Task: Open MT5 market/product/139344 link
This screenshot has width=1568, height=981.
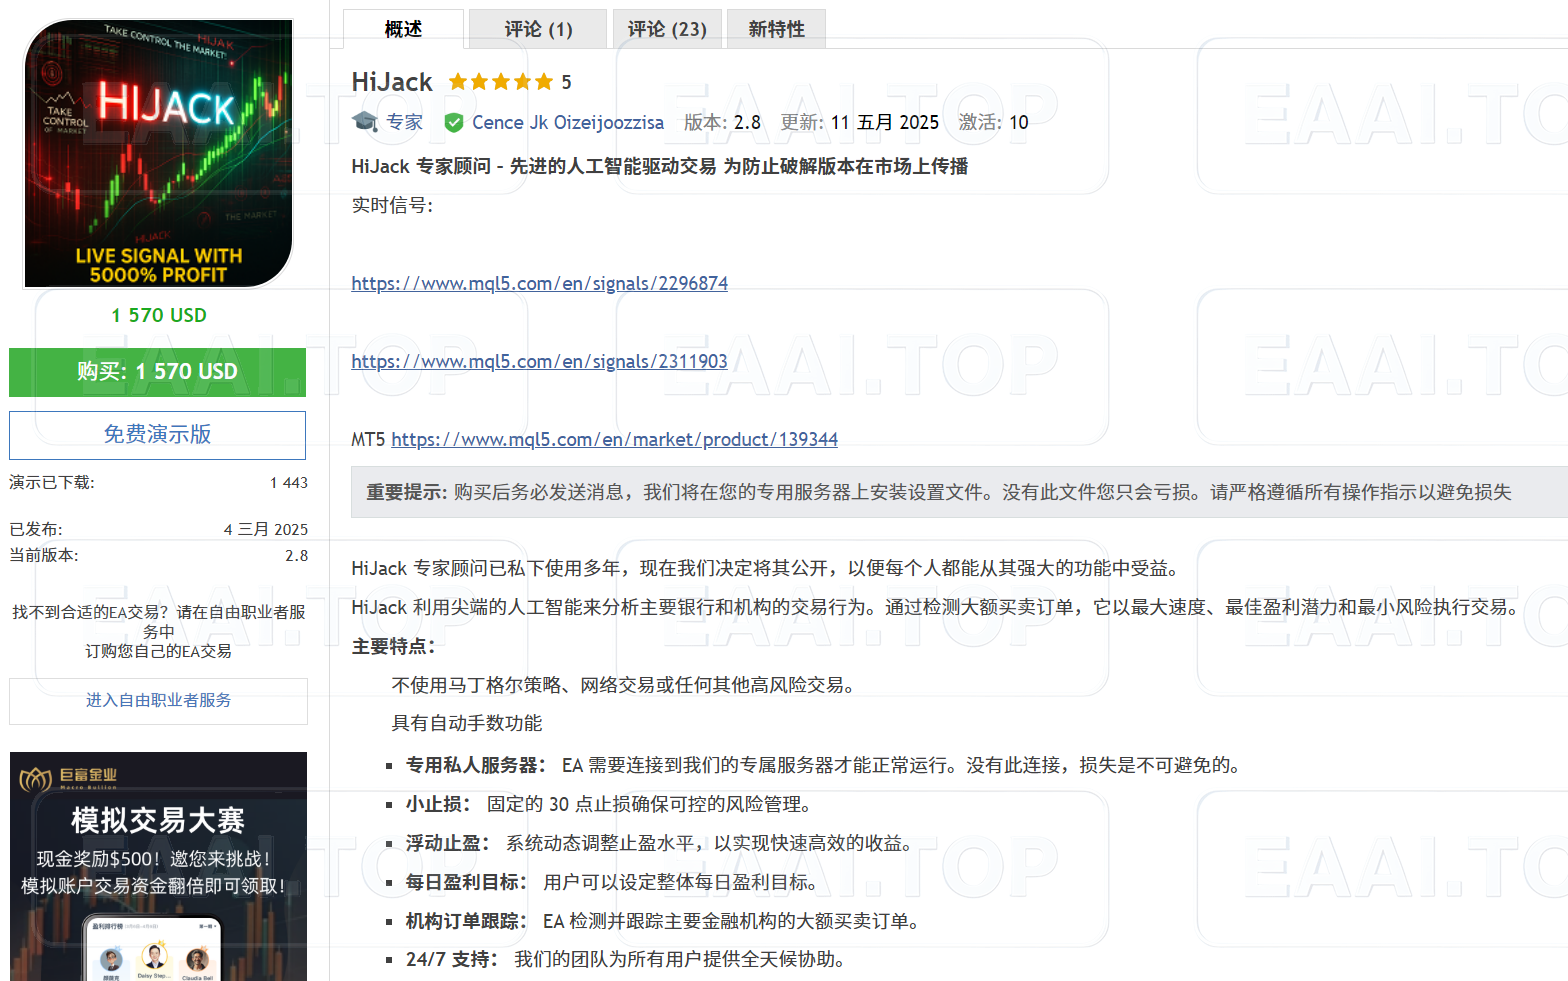Action: click(614, 439)
